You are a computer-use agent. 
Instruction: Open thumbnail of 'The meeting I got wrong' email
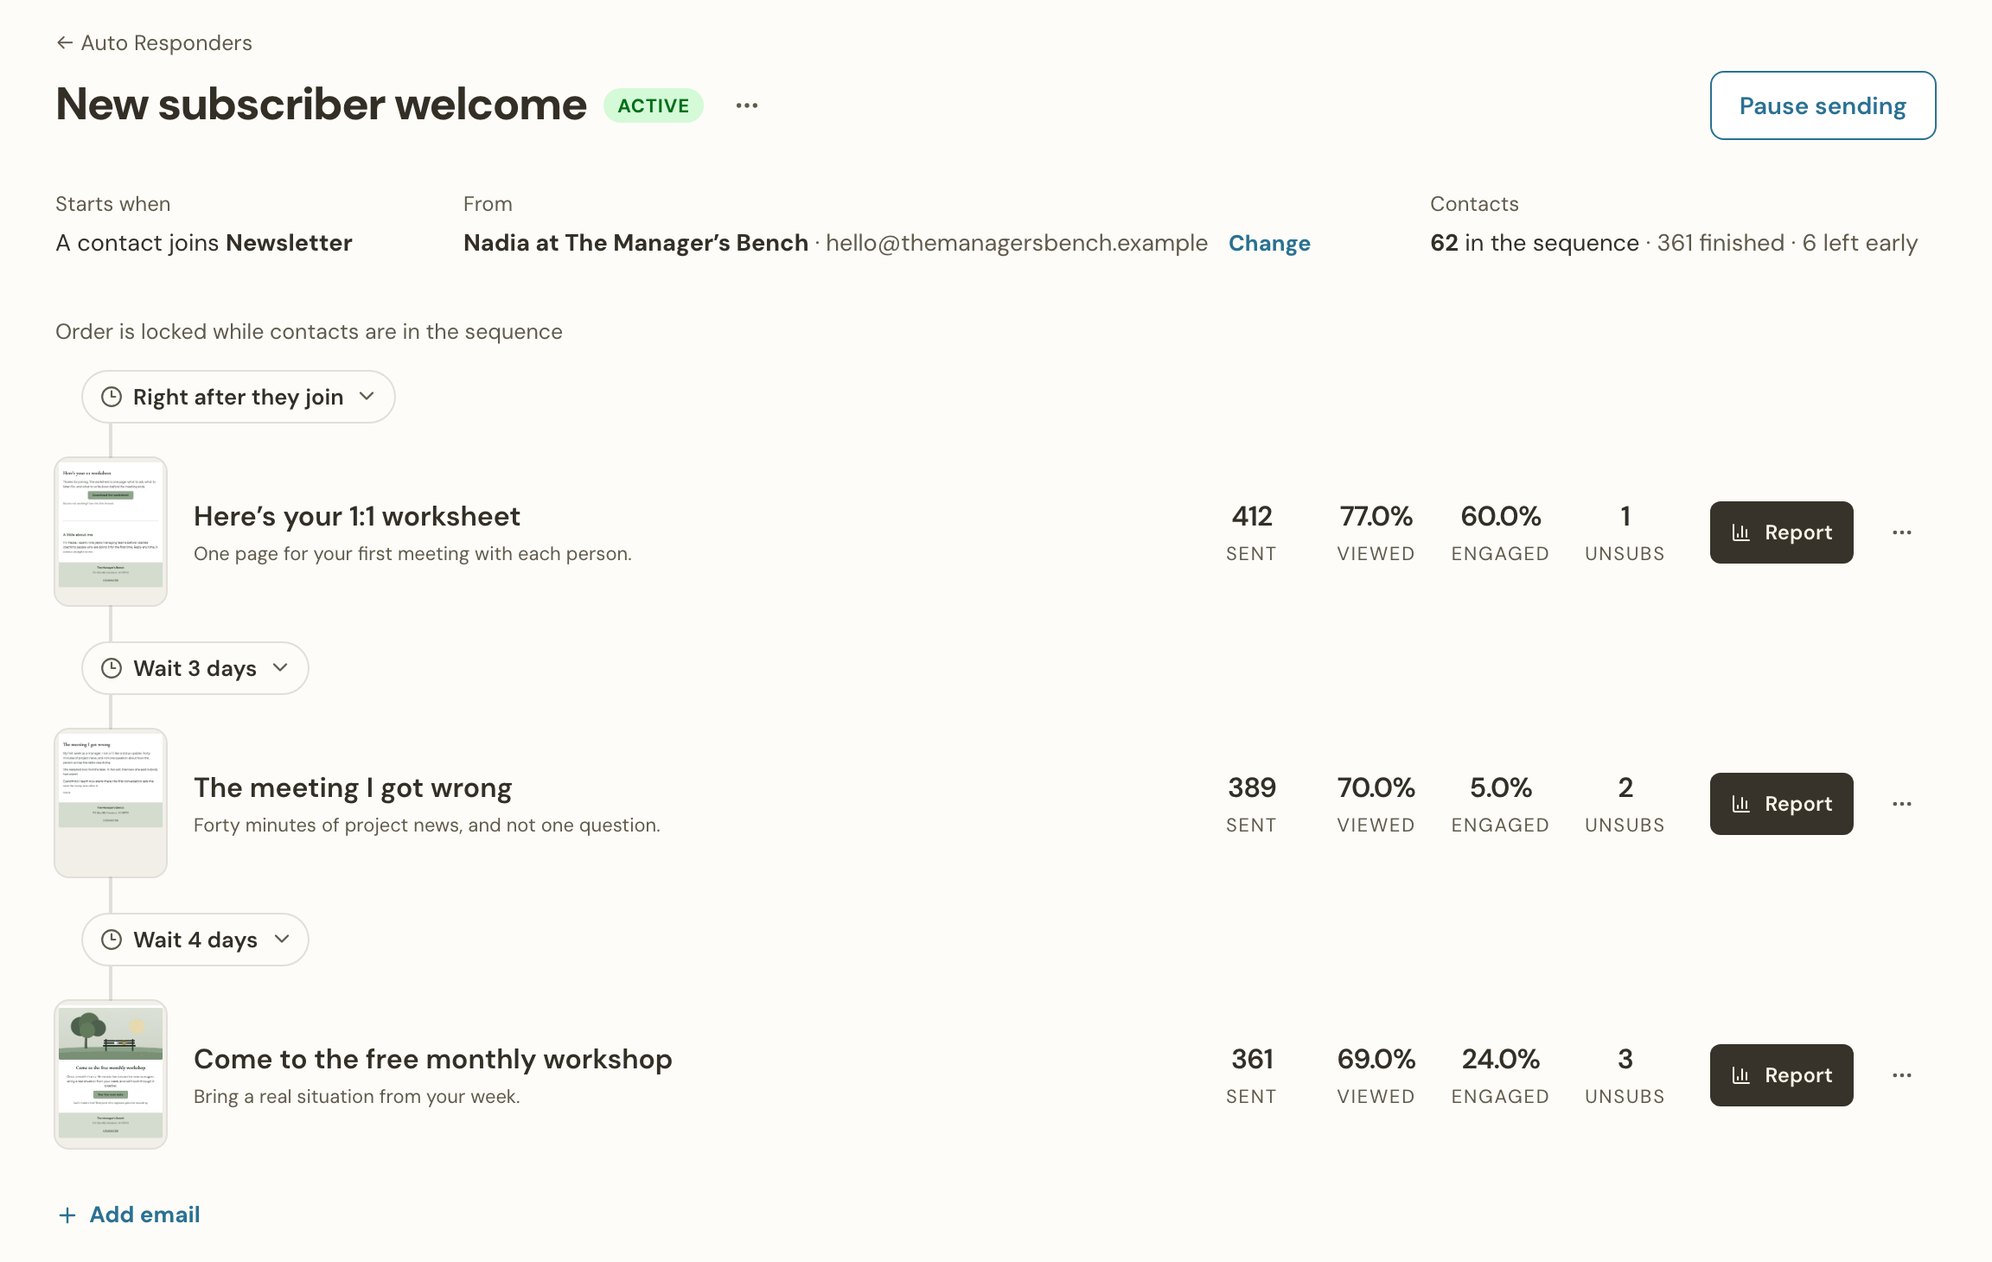110,803
